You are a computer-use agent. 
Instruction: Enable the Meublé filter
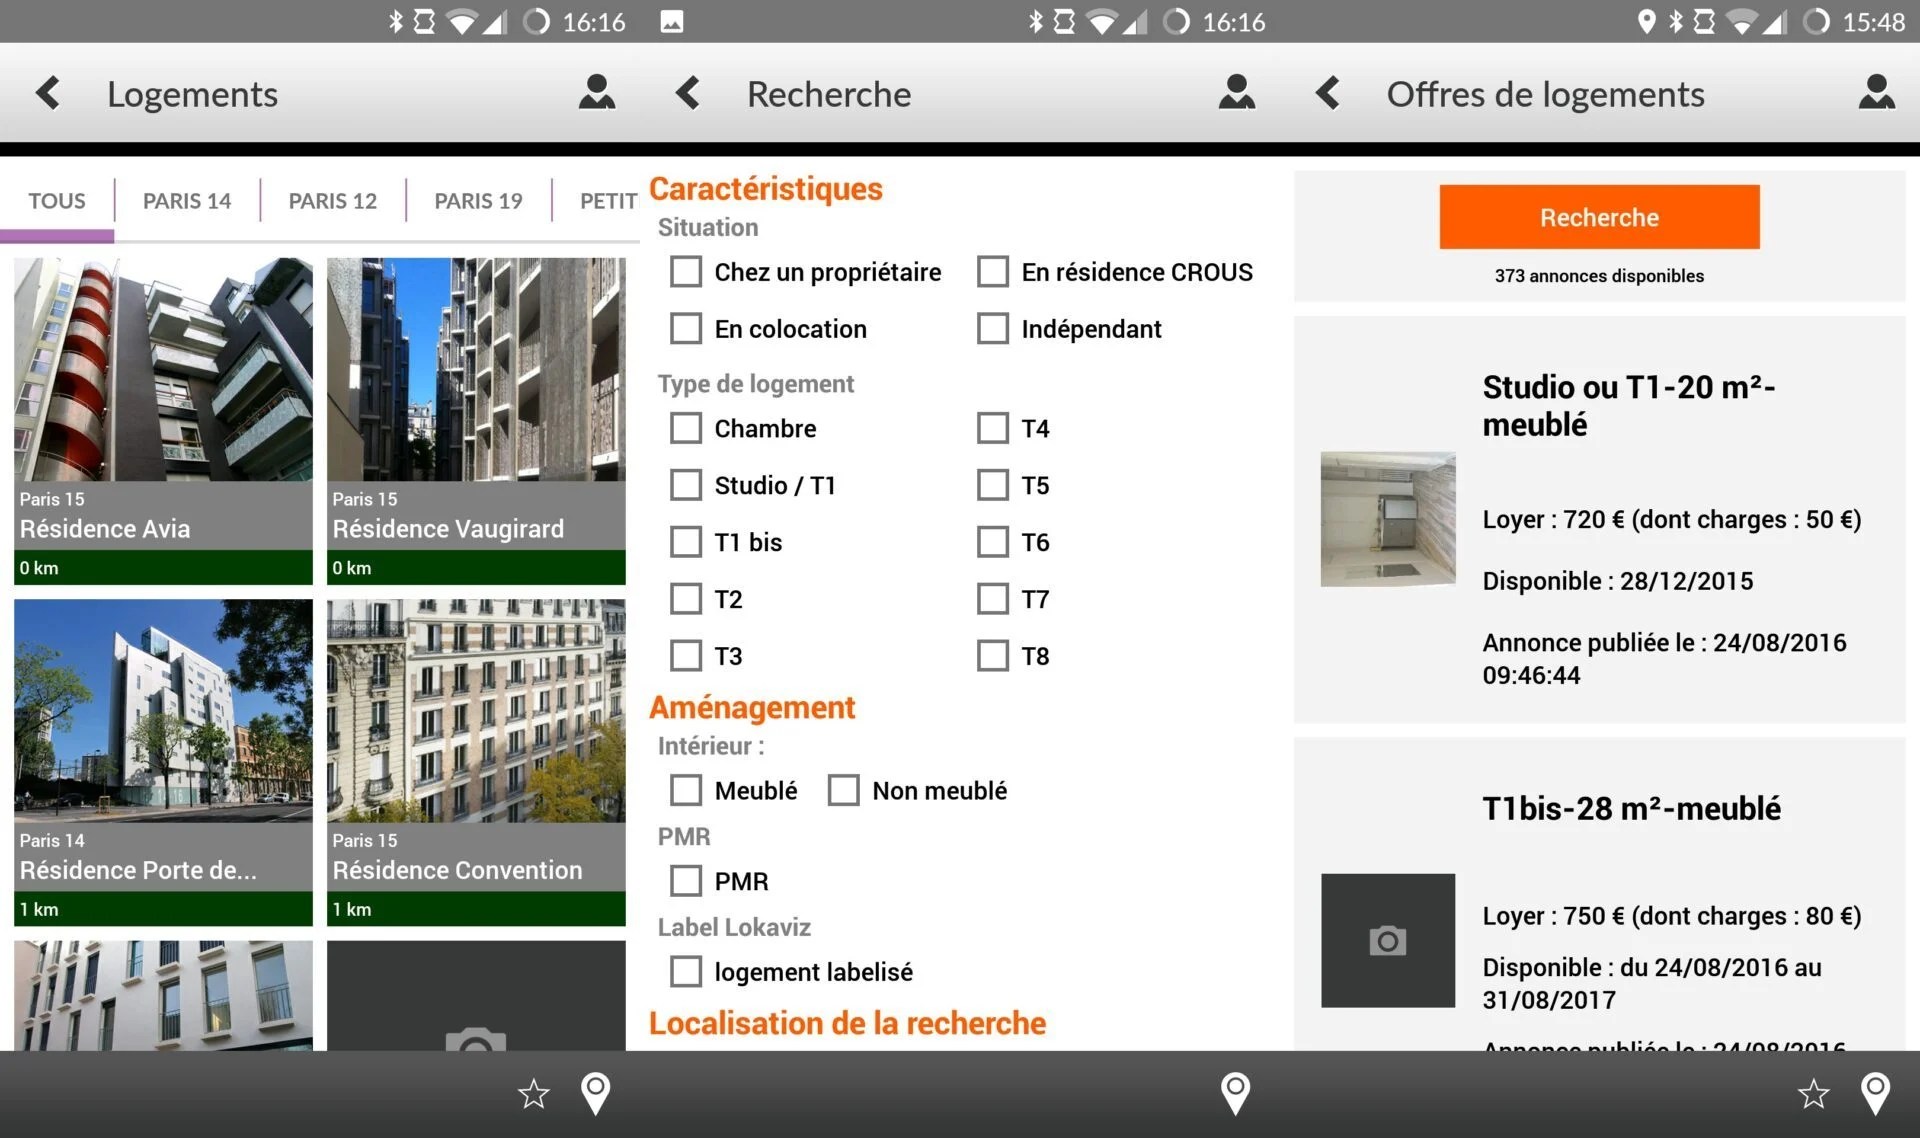point(685,790)
